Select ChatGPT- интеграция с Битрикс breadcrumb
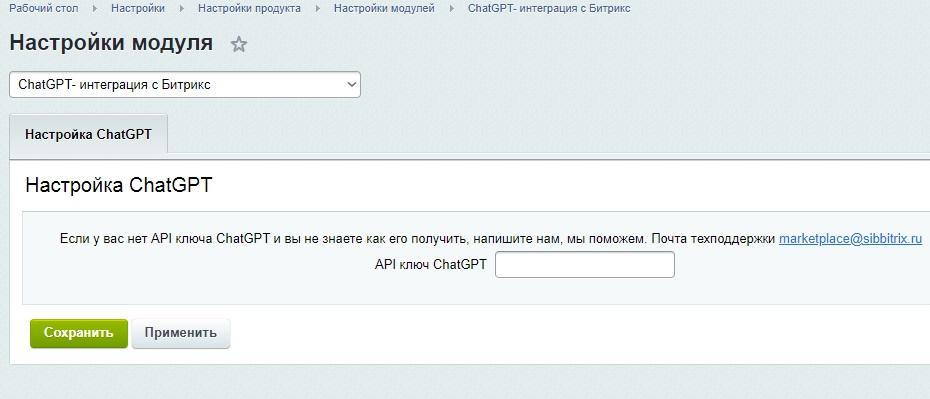 click(x=549, y=9)
